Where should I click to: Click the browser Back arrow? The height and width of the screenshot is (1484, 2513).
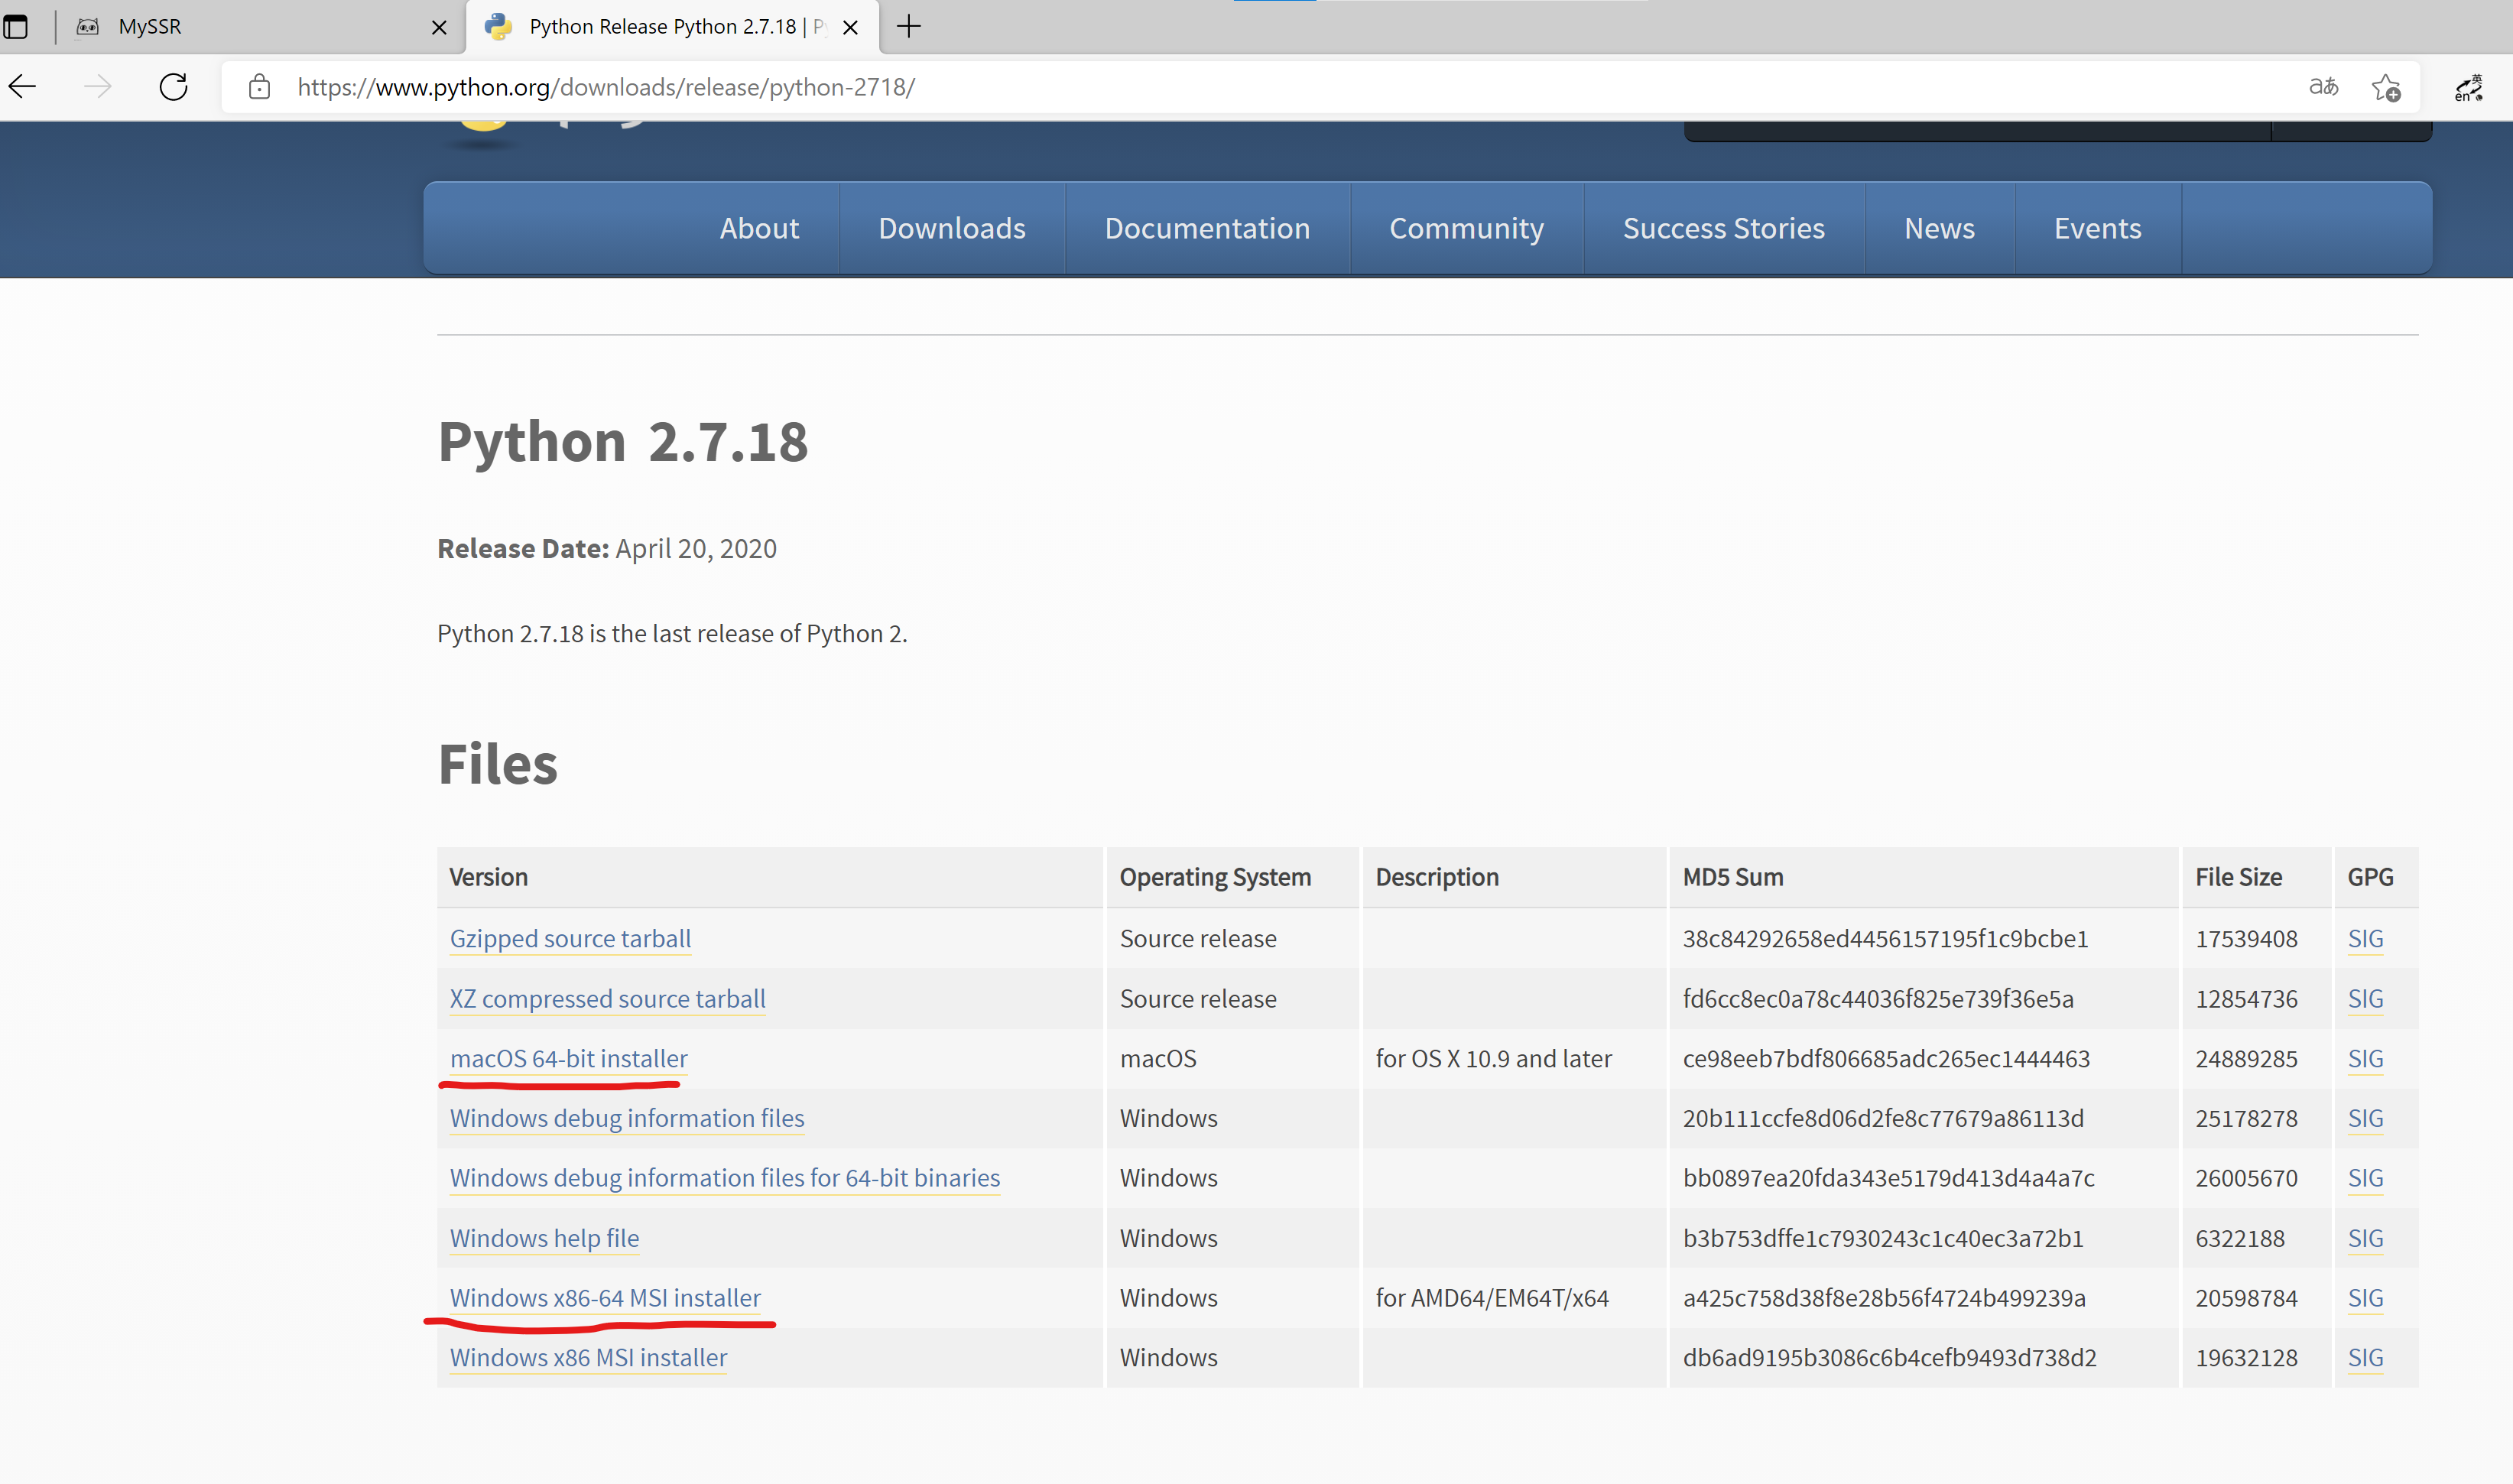23,87
